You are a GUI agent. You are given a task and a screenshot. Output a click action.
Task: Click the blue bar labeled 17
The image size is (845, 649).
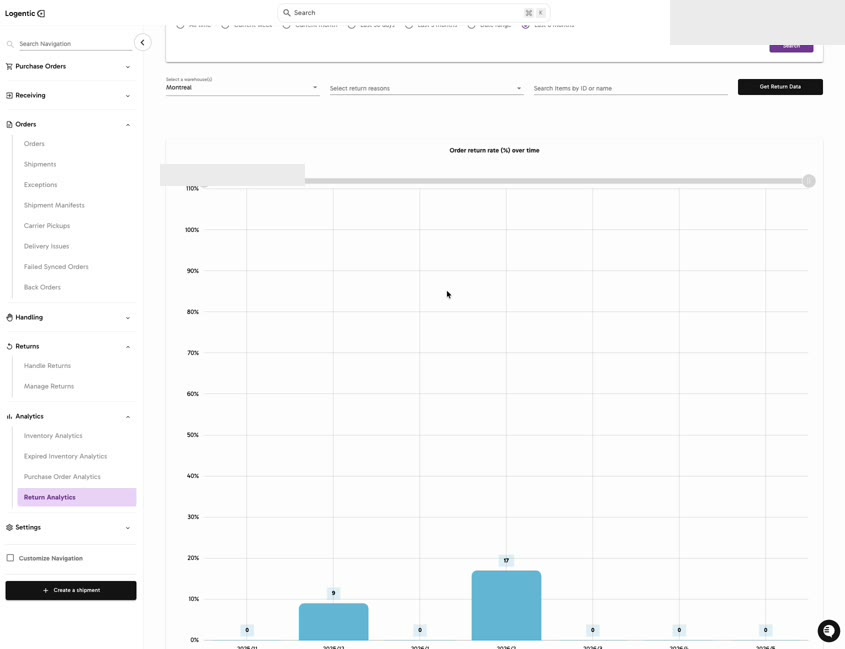(x=506, y=605)
